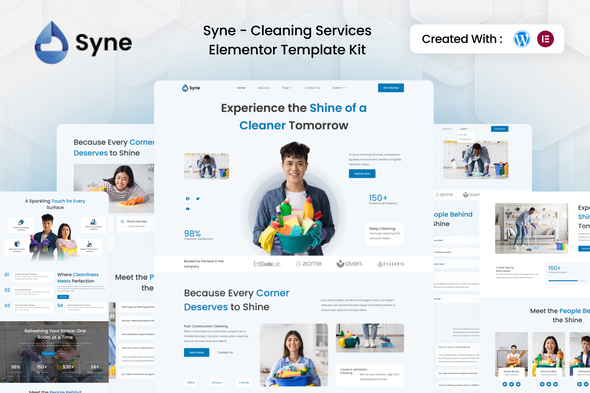Click the aven partner logo in the center page

350,264
